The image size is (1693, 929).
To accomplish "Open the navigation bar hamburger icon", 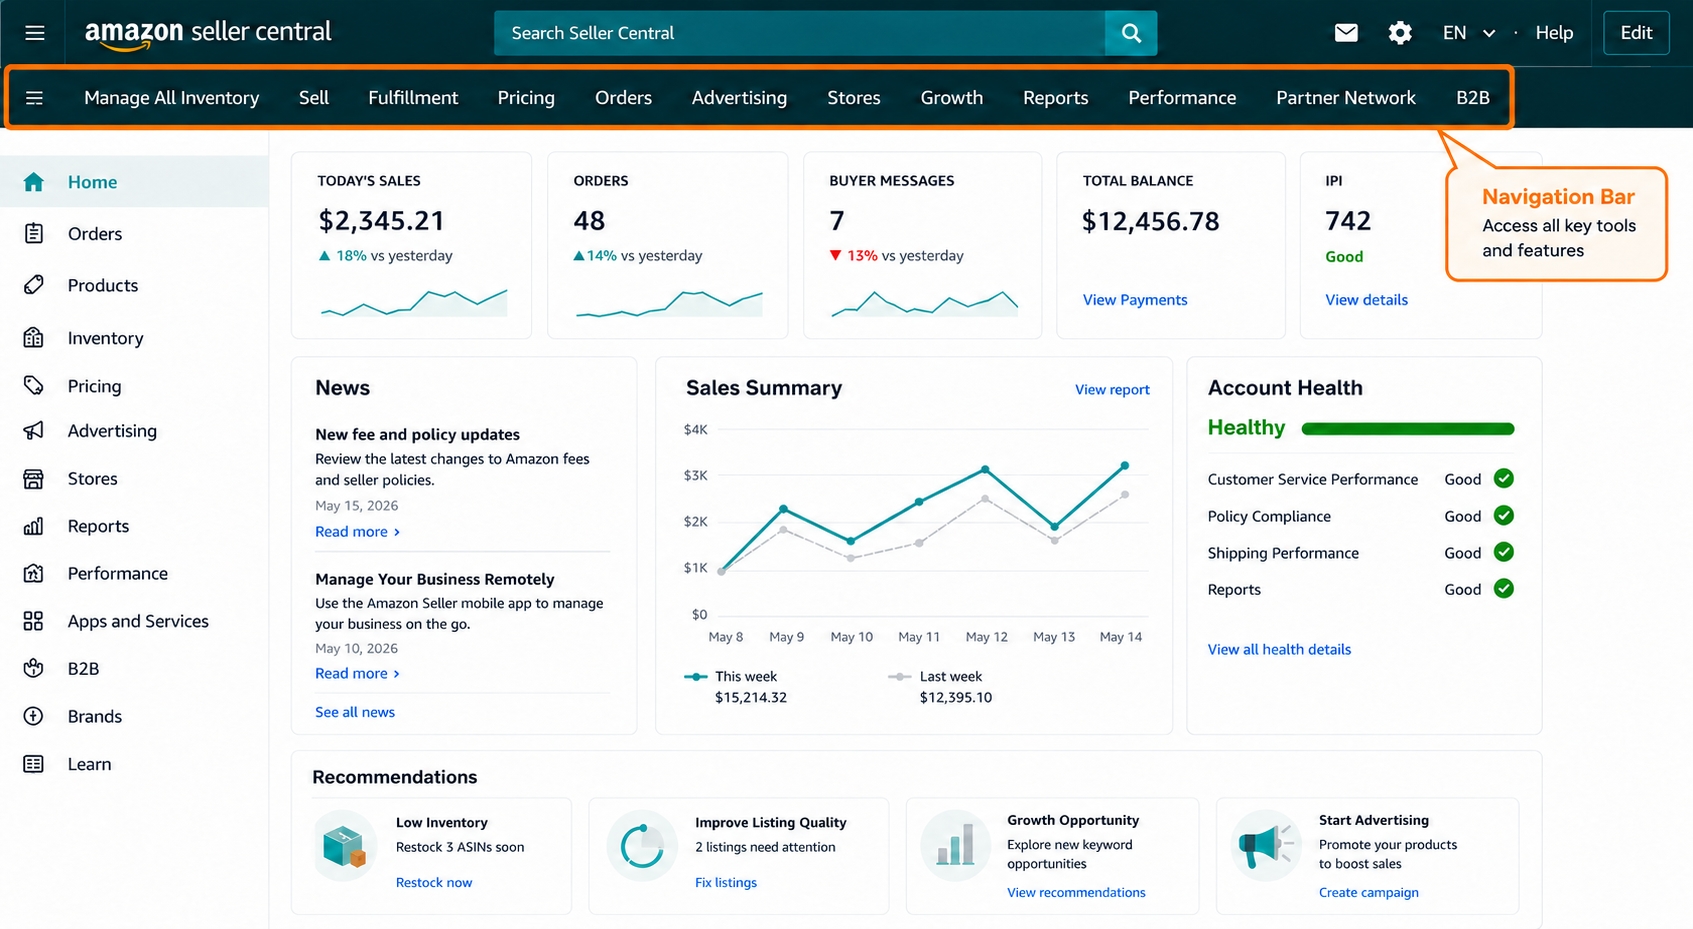I will point(34,98).
